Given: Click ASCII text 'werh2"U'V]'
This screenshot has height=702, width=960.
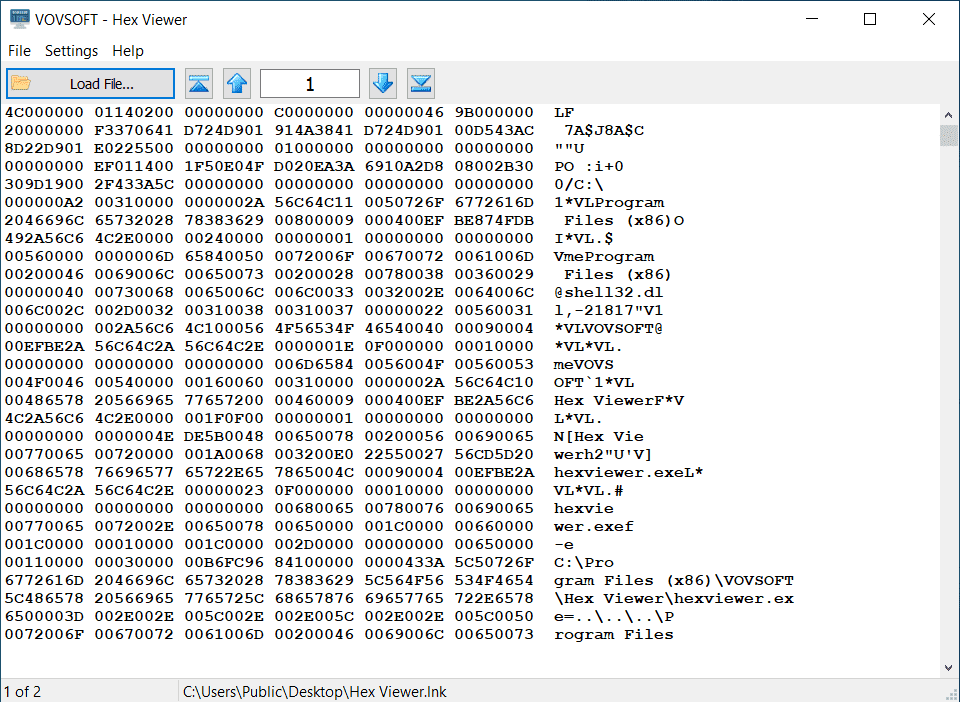Looking at the screenshot, I should click(x=604, y=454).
